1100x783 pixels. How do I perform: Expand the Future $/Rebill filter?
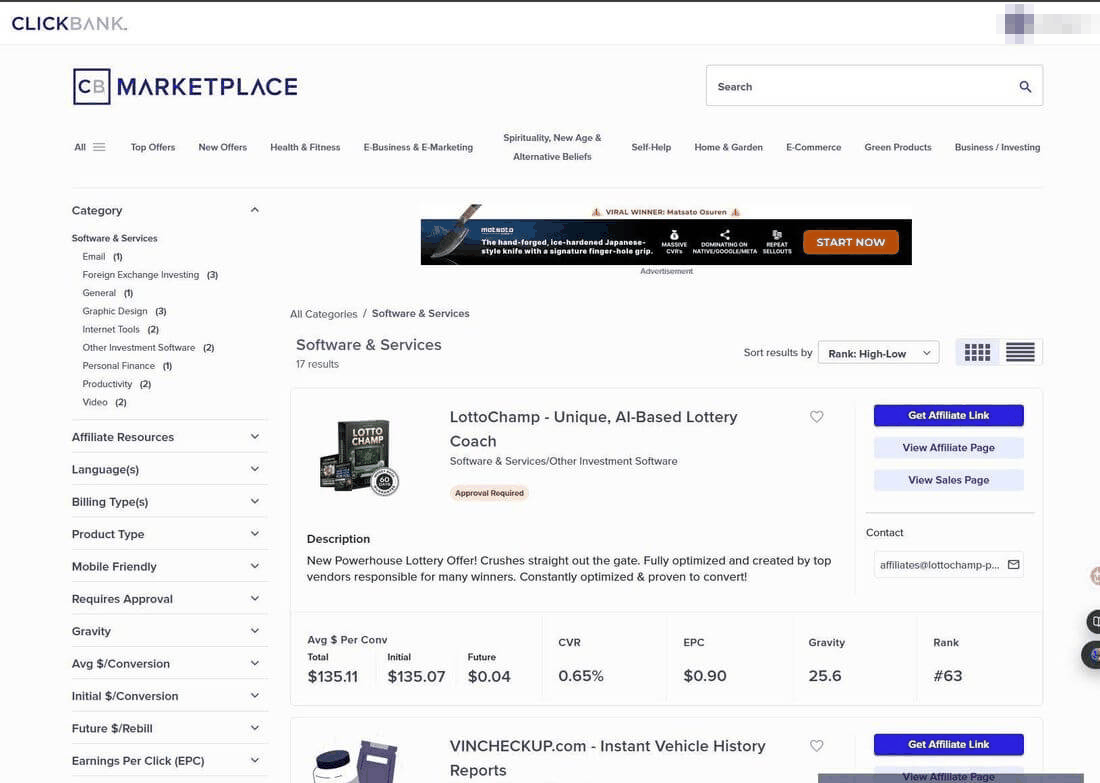[169, 728]
